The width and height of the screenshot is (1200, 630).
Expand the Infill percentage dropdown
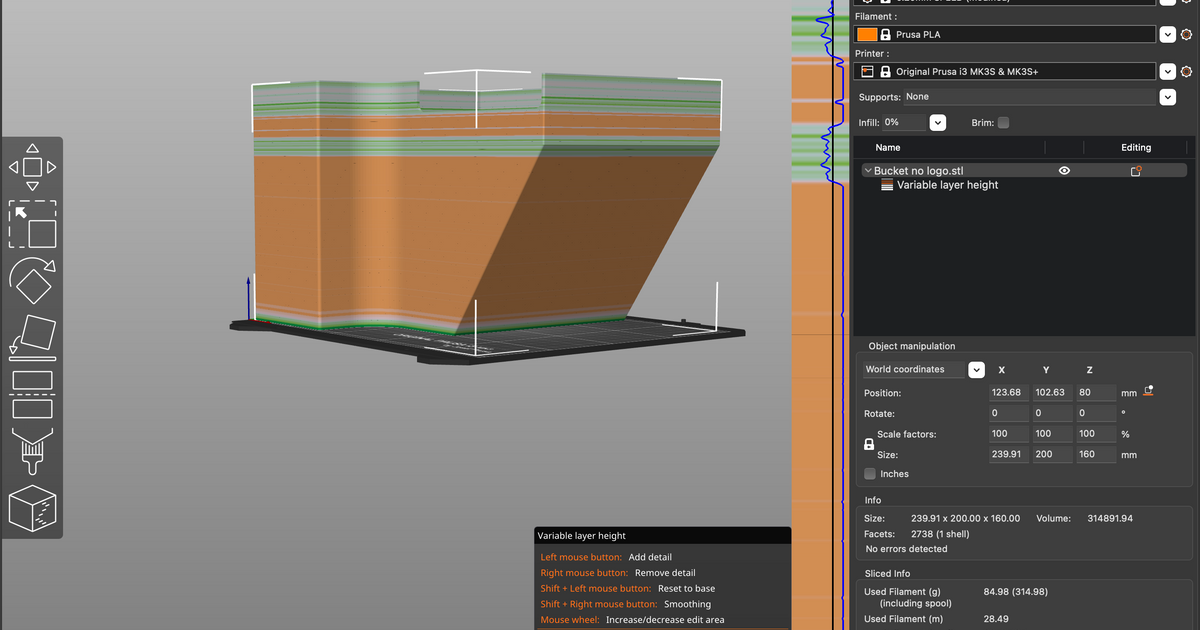(x=937, y=123)
